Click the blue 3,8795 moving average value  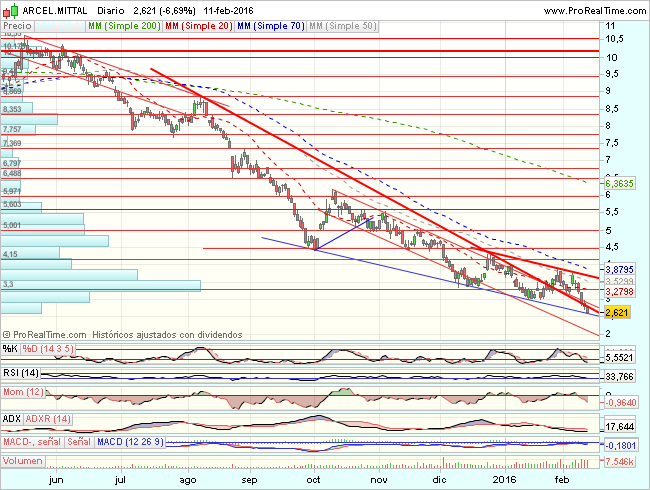[x=619, y=270]
